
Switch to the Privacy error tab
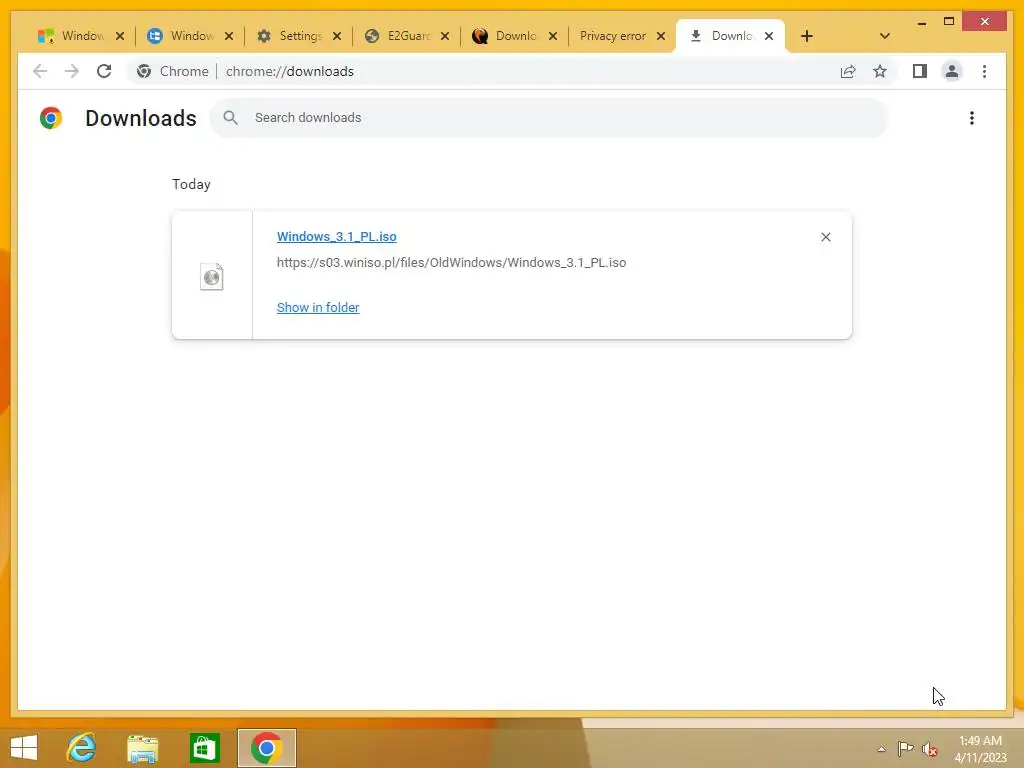pyautogui.click(x=622, y=36)
